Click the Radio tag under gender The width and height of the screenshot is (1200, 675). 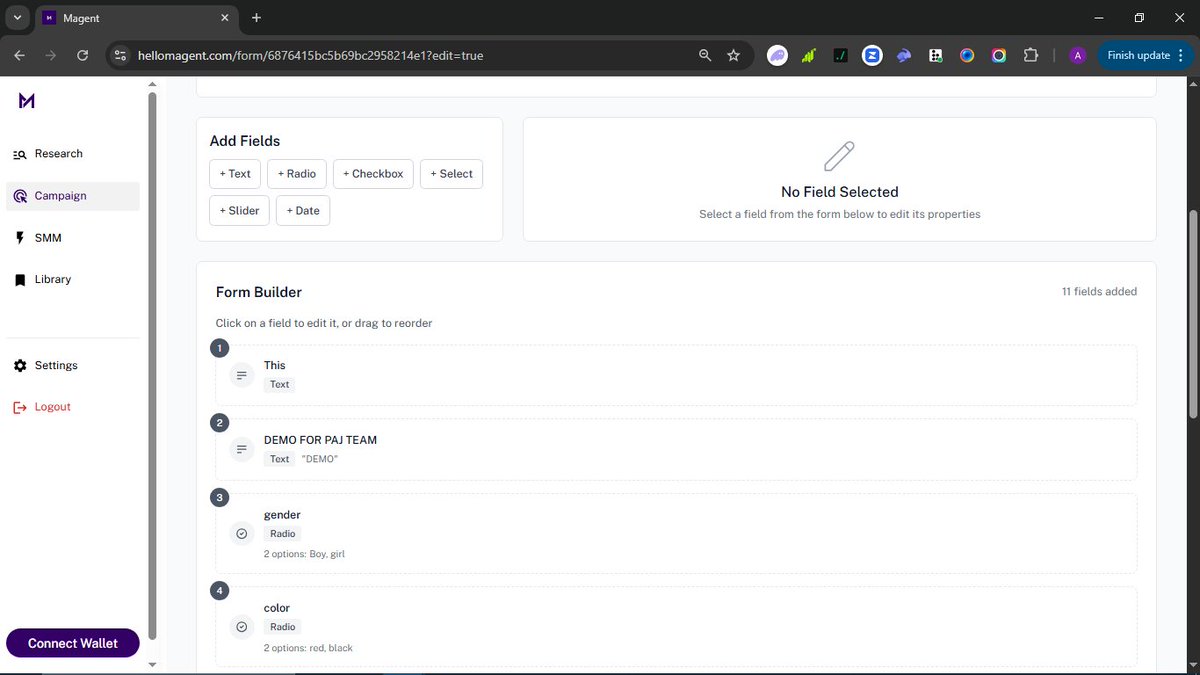click(282, 534)
